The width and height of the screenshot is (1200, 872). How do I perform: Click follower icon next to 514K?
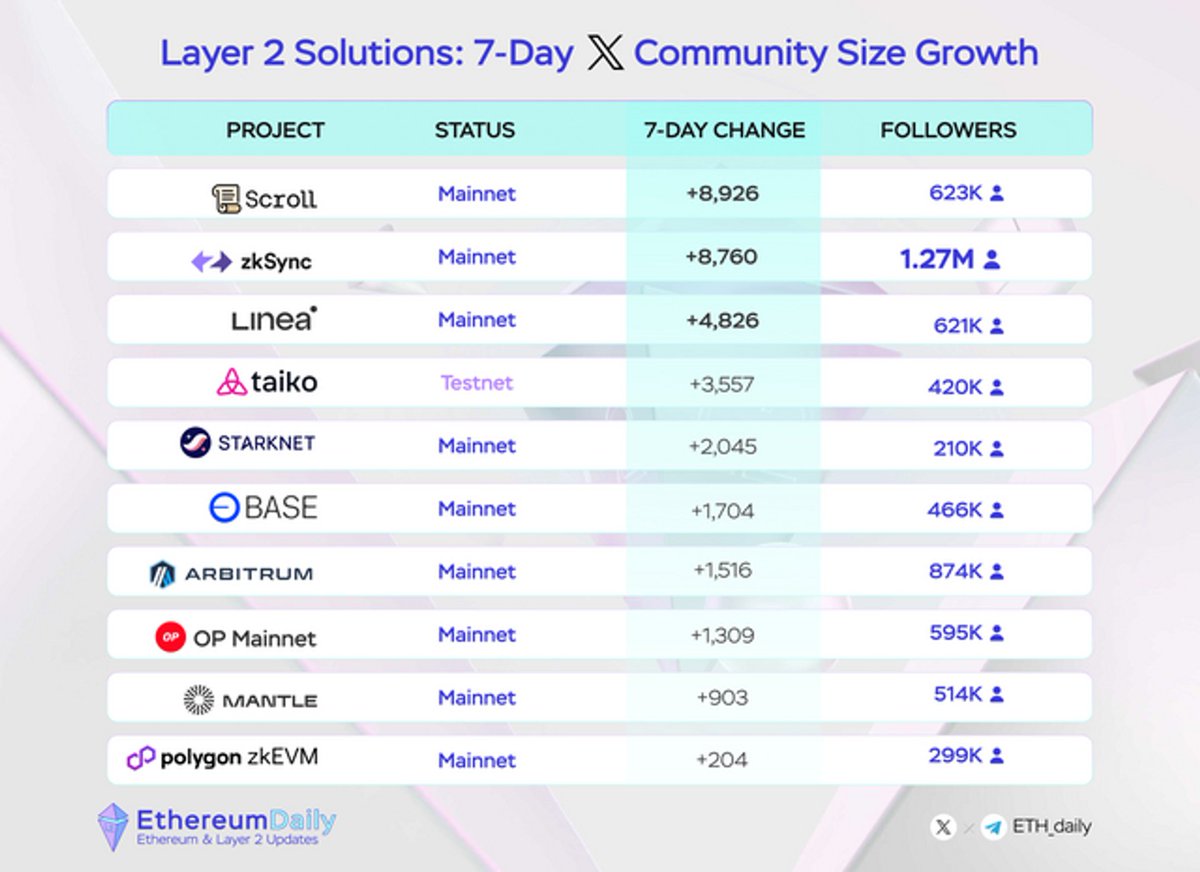(996, 695)
